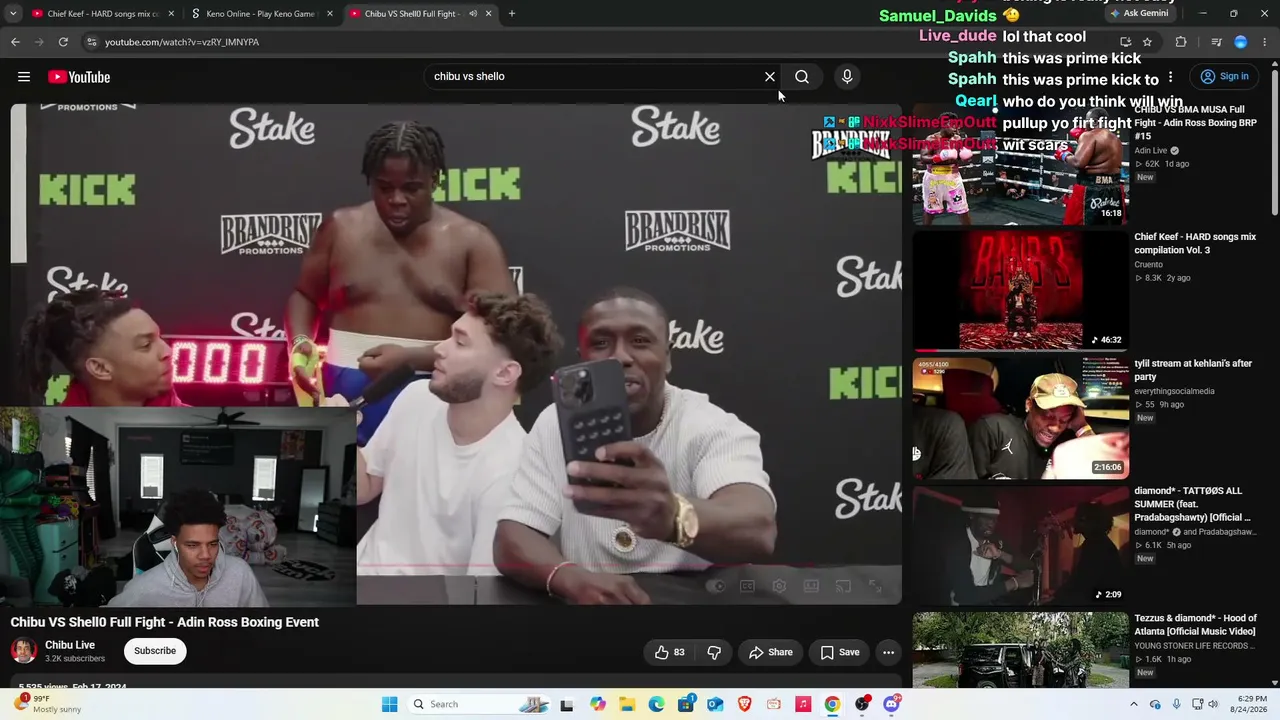Open the Chrome profile avatar

pos(1241,42)
